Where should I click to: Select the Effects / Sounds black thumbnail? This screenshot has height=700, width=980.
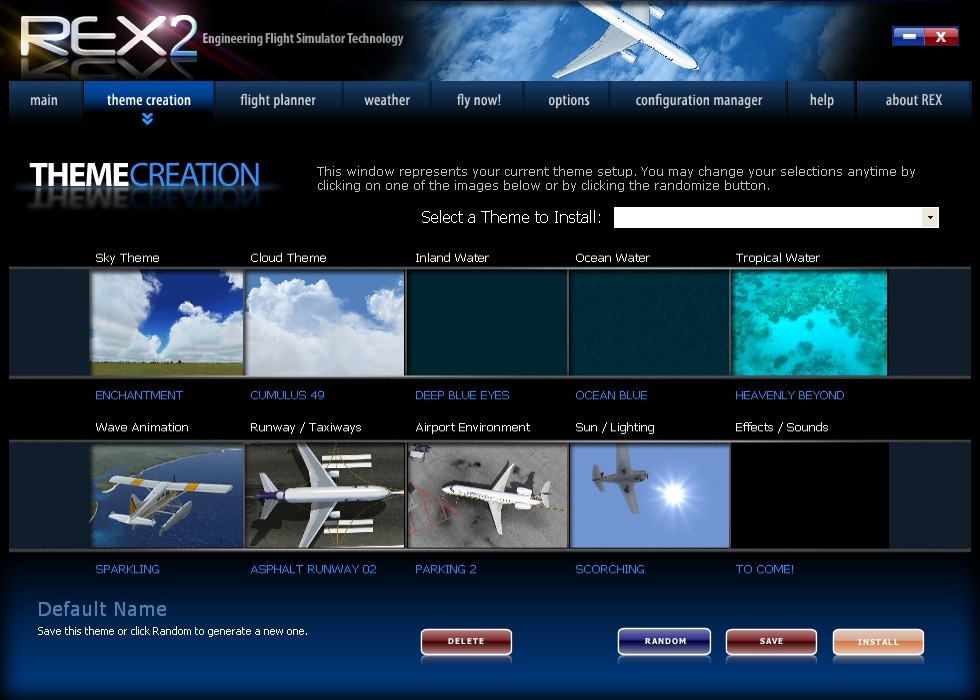point(810,496)
